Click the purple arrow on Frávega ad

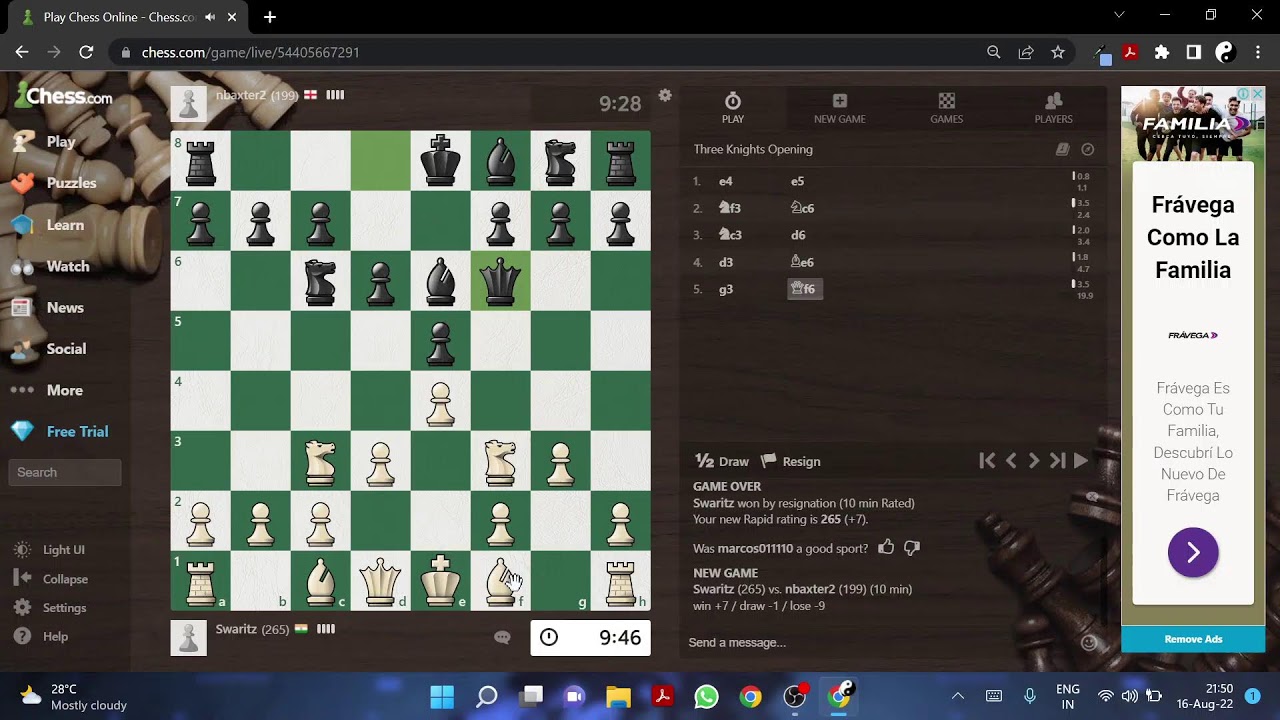pyautogui.click(x=1193, y=553)
